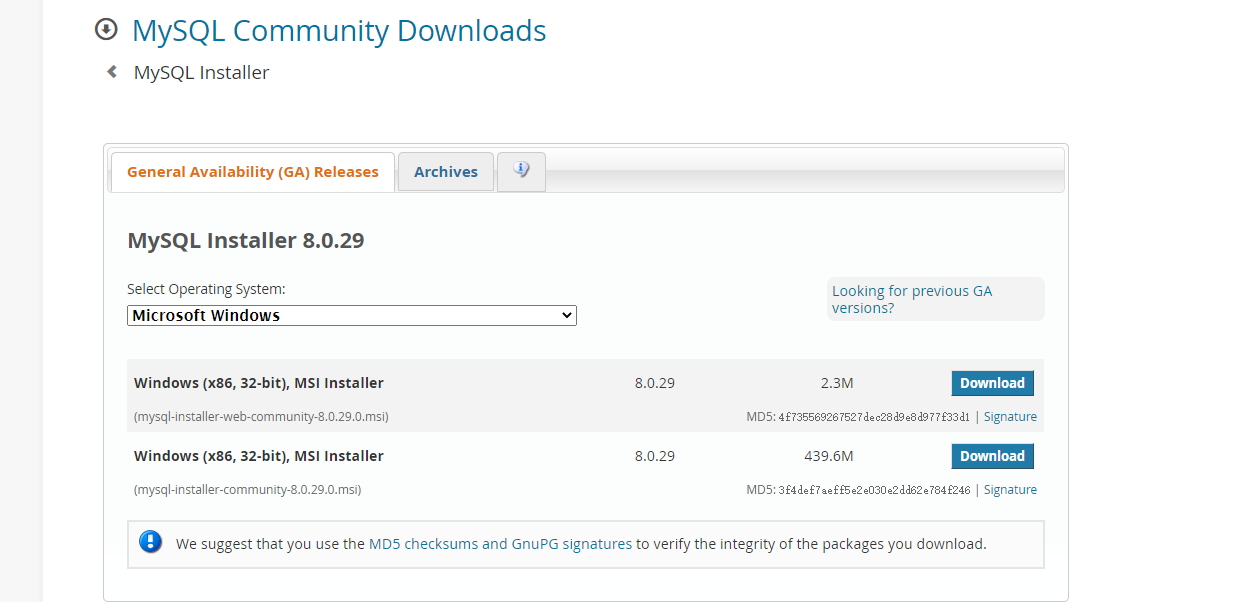Follow Looking for previous GA versions link
The width and height of the screenshot is (1245, 602).
(x=912, y=299)
